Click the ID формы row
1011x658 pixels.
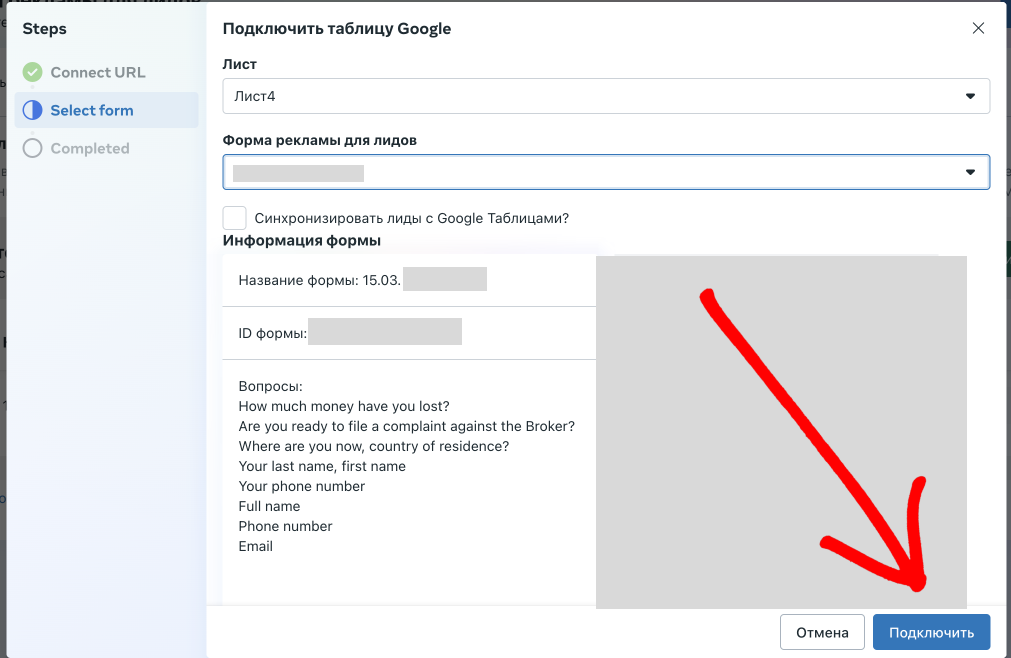[409, 333]
